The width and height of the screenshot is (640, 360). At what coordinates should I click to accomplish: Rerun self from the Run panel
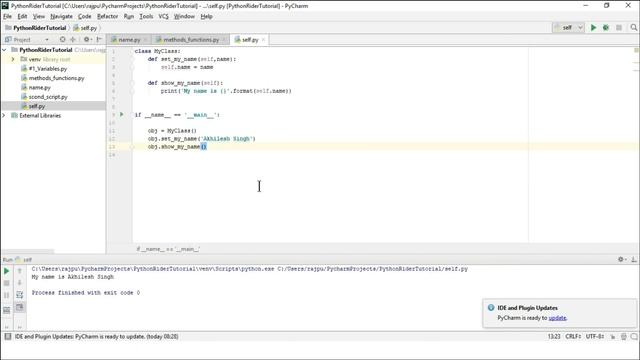click(7, 271)
